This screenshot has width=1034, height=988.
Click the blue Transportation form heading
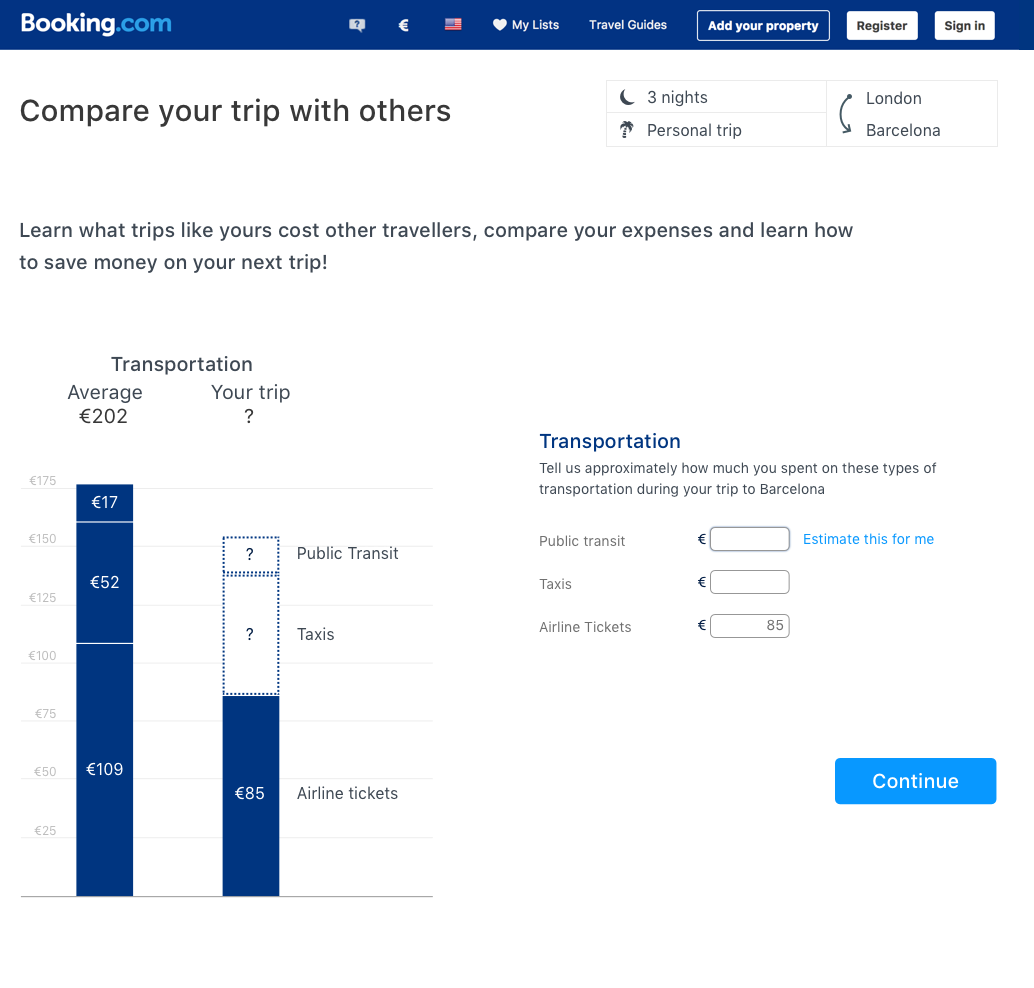[x=610, y=441]
